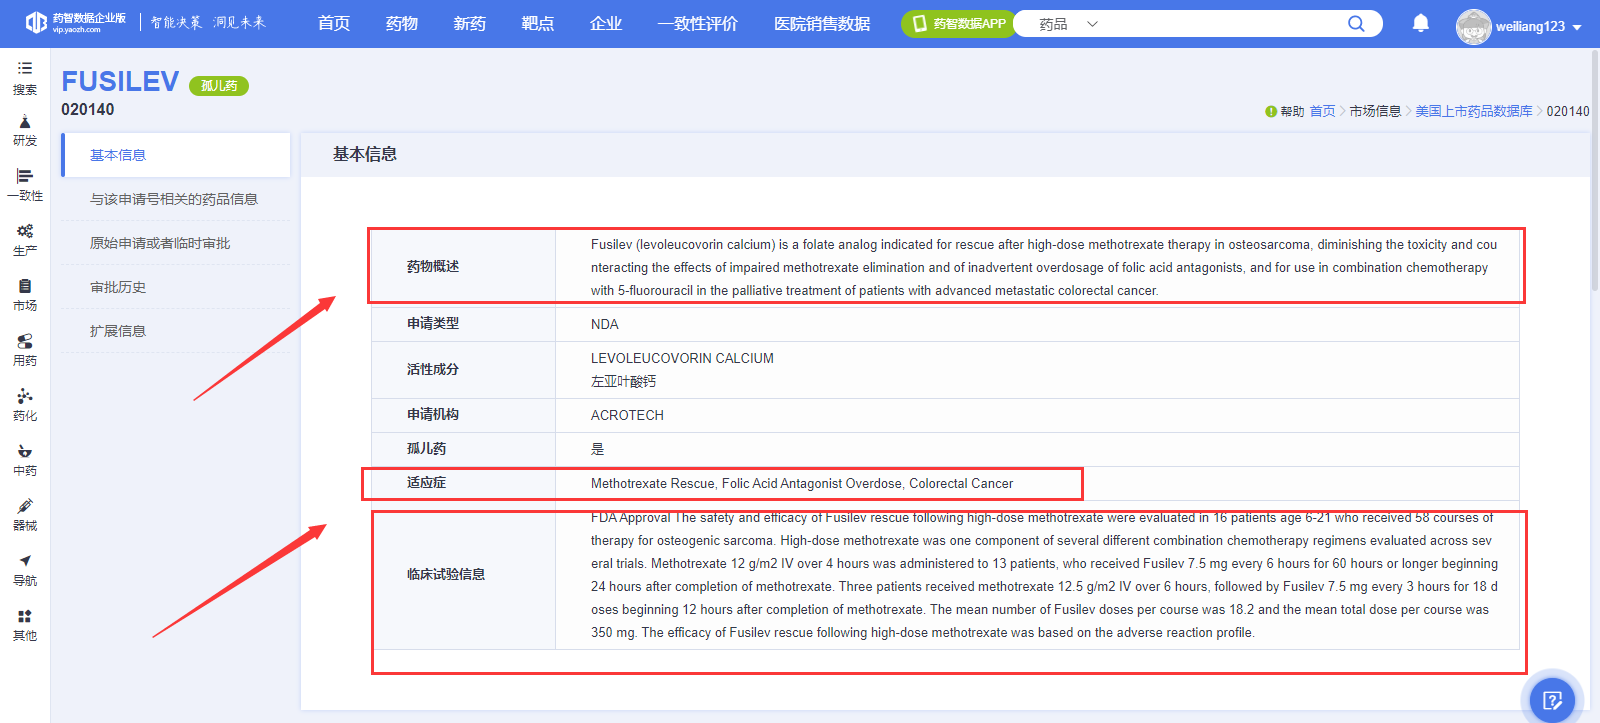This screenshot has width=1600, height=723.
Task: Select the 基本信息 side tab
Action: pos(176,155)
